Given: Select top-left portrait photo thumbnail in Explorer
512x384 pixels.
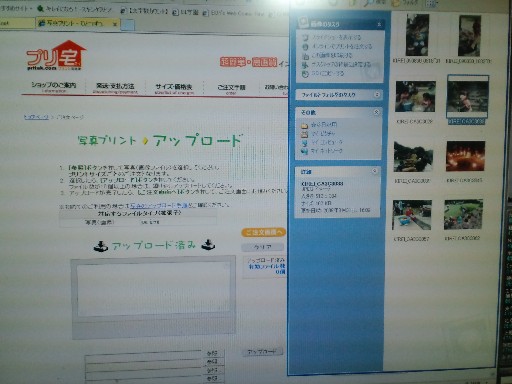Looking at the screenshot, I should coord(417,35).
